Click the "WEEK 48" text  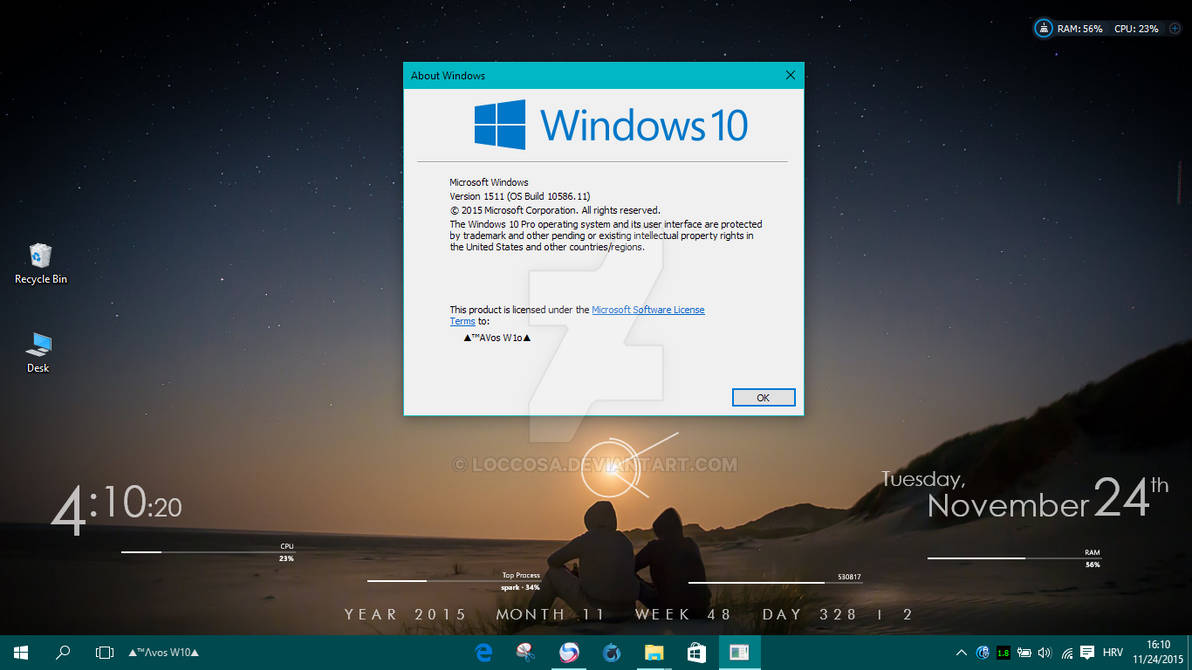tap(683, 614)
